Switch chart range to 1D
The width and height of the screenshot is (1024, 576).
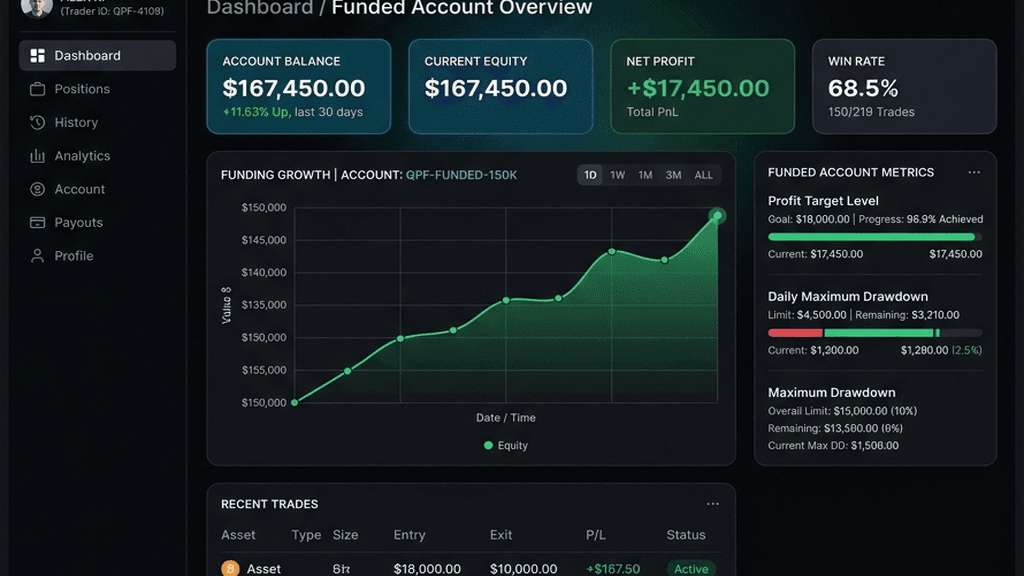point(590,175)
